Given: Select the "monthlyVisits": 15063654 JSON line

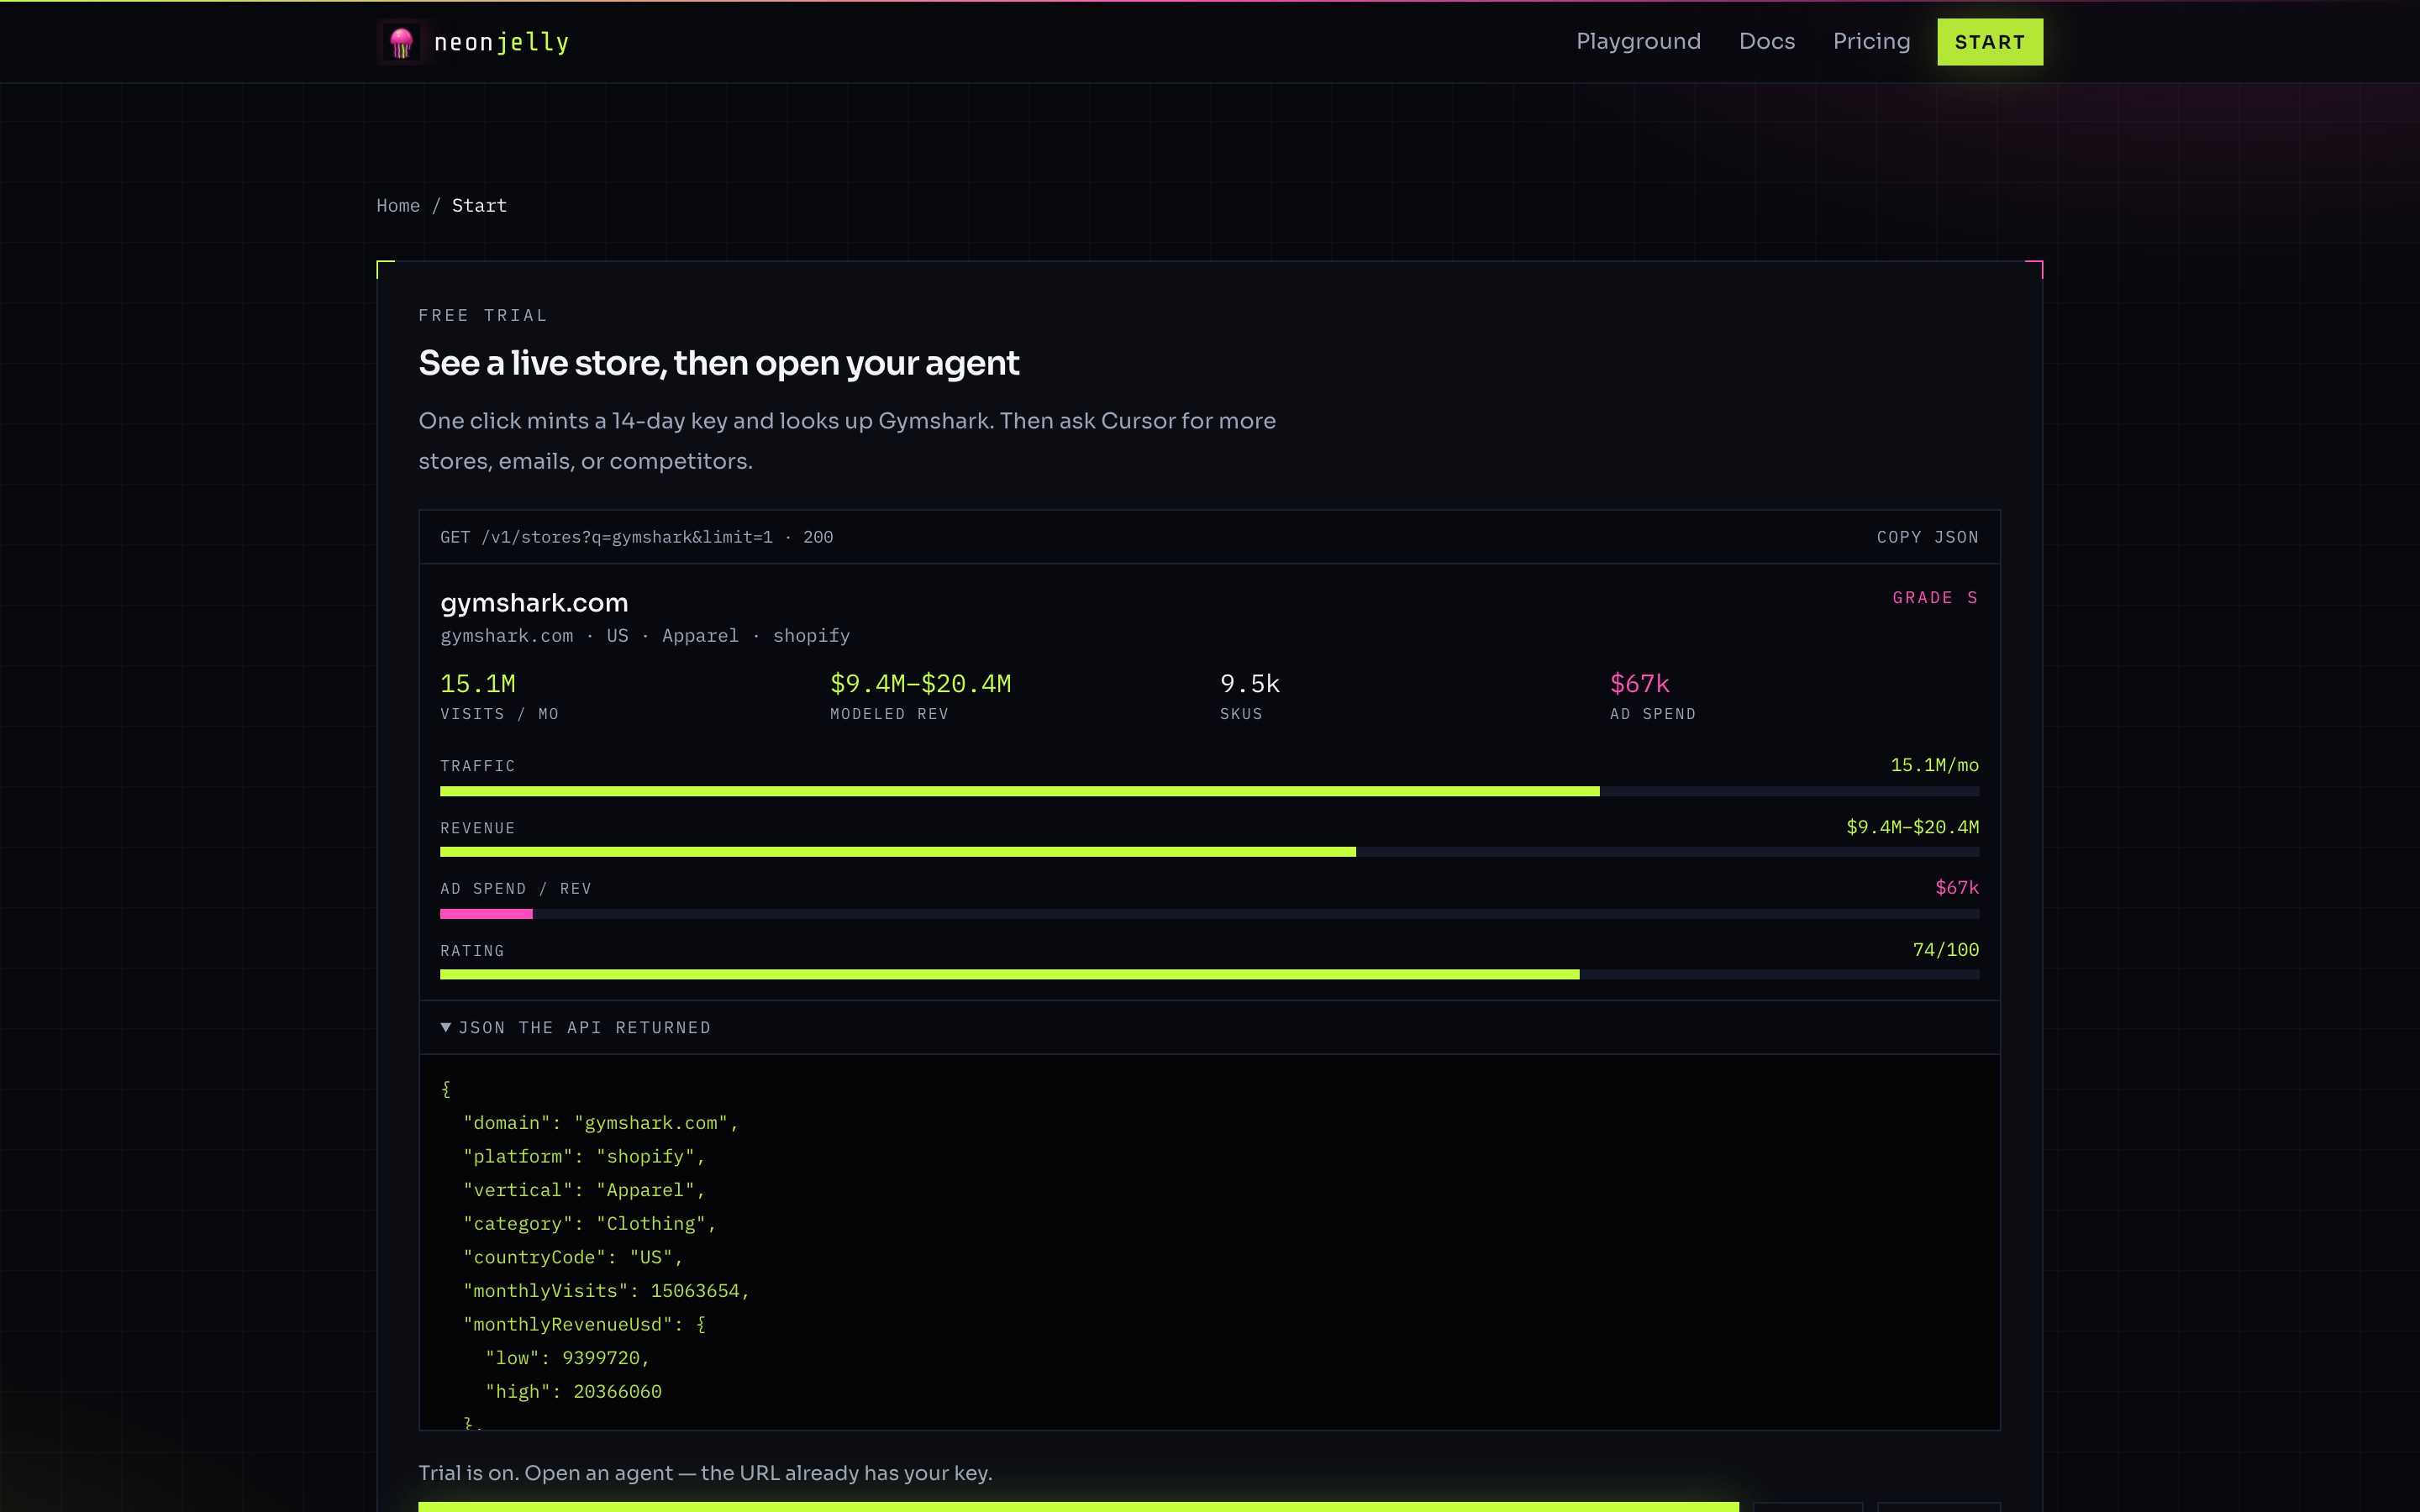Looking at the screenshot, I should coord(606,1290).
